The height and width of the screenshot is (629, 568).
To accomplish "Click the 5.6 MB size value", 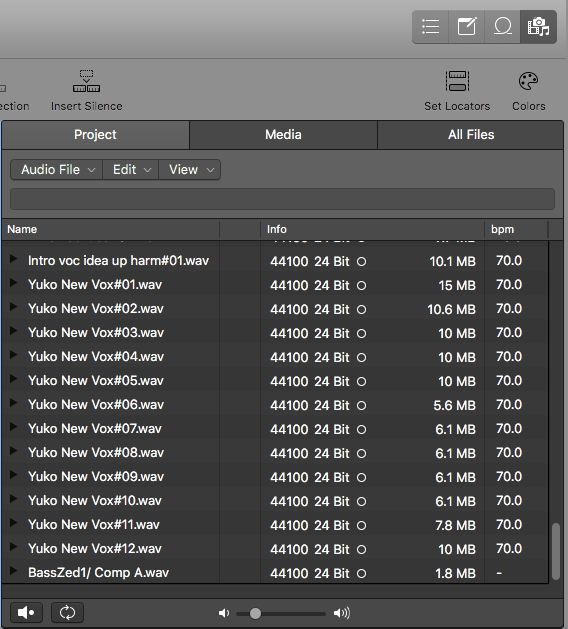I will (x=454, y=406).
